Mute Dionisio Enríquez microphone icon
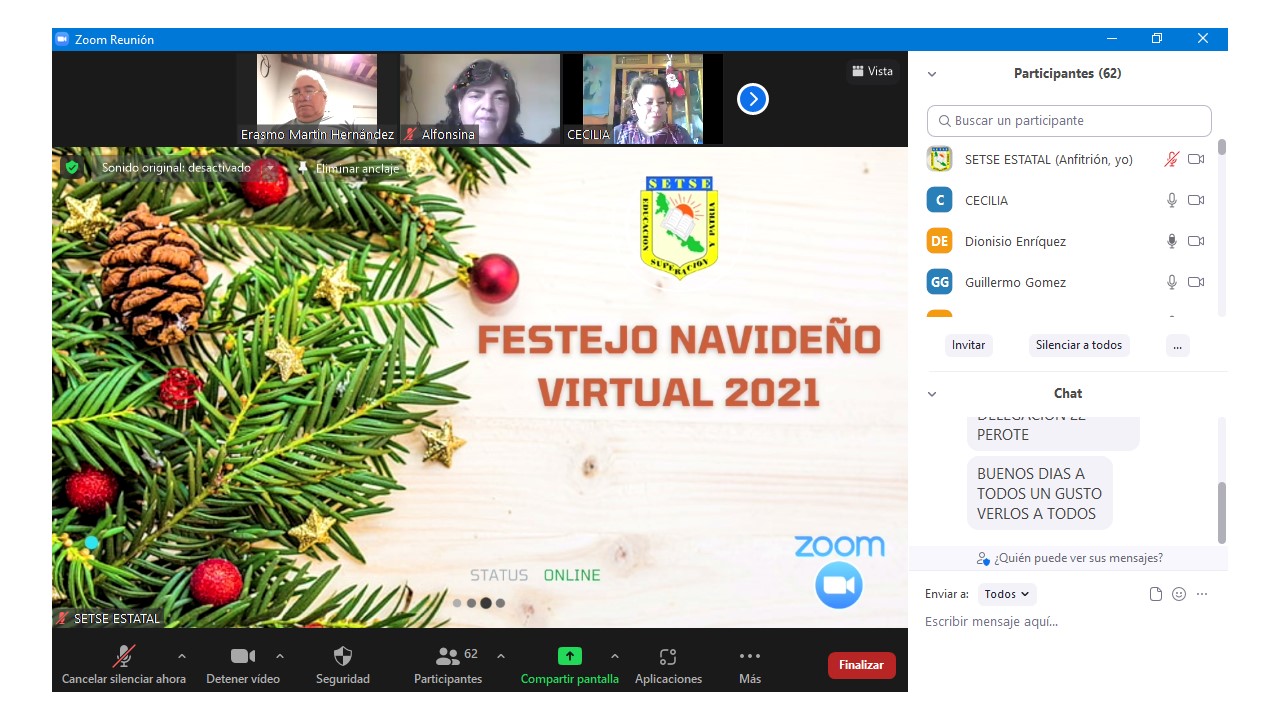This screenshot has width=1280, height=720. 1172,241
